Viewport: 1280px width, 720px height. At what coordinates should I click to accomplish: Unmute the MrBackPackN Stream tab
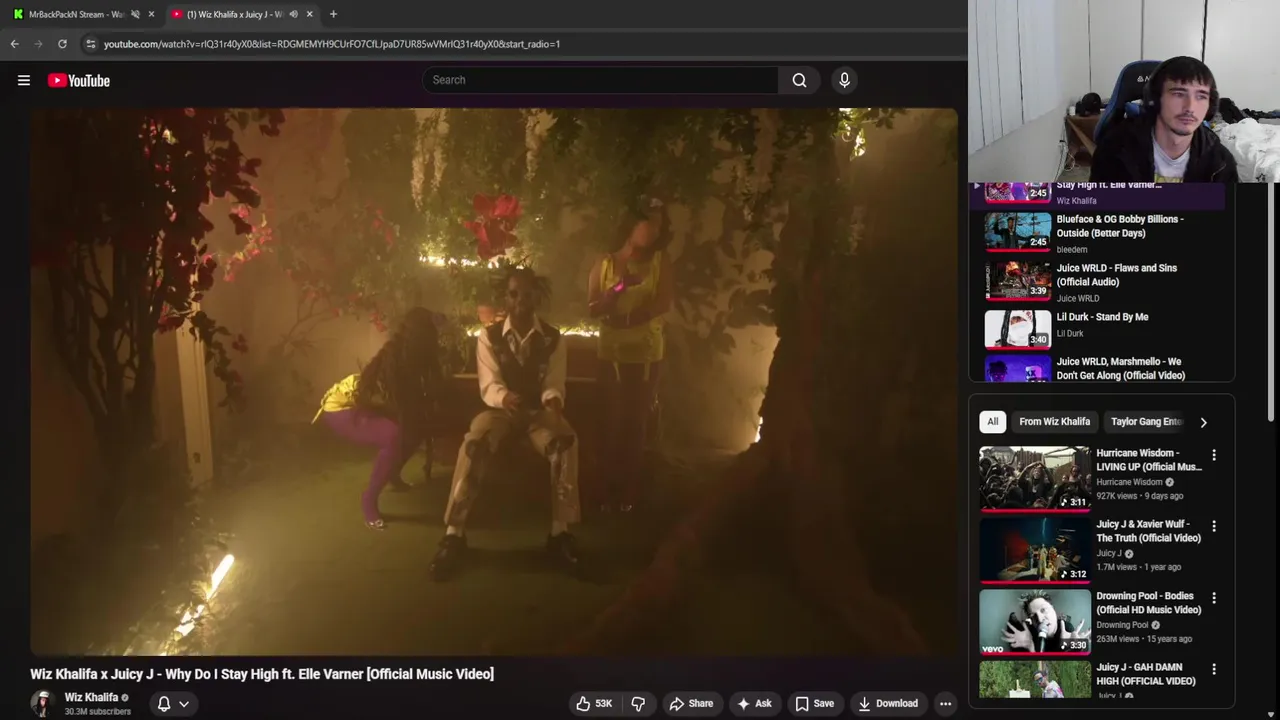[135, 14]
